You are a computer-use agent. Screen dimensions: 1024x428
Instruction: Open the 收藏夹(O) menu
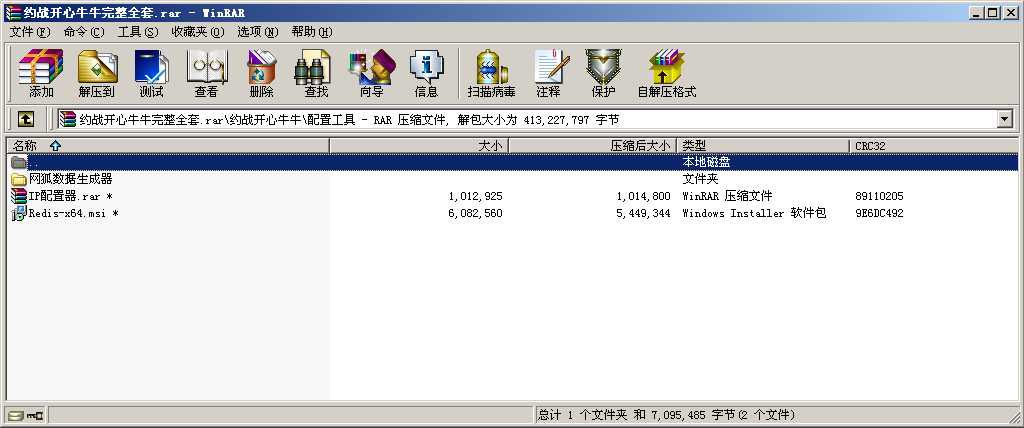(x=198, y=32)
